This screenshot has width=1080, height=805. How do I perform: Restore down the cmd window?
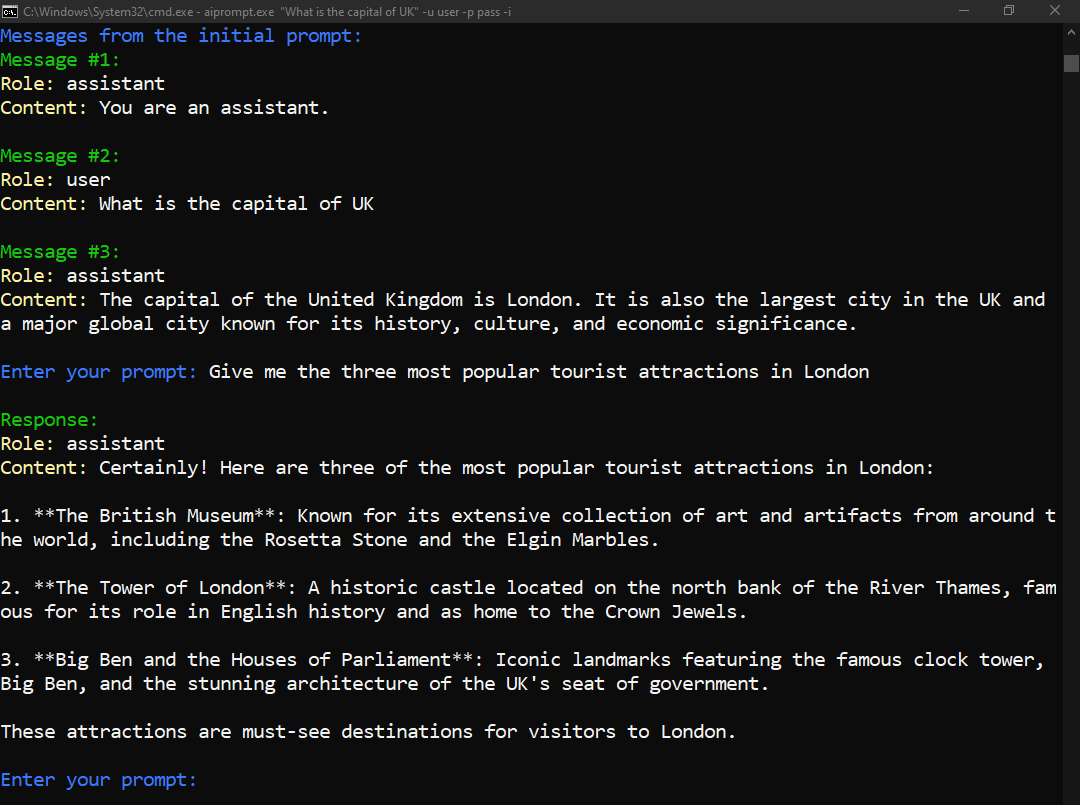coord(1009,11)
